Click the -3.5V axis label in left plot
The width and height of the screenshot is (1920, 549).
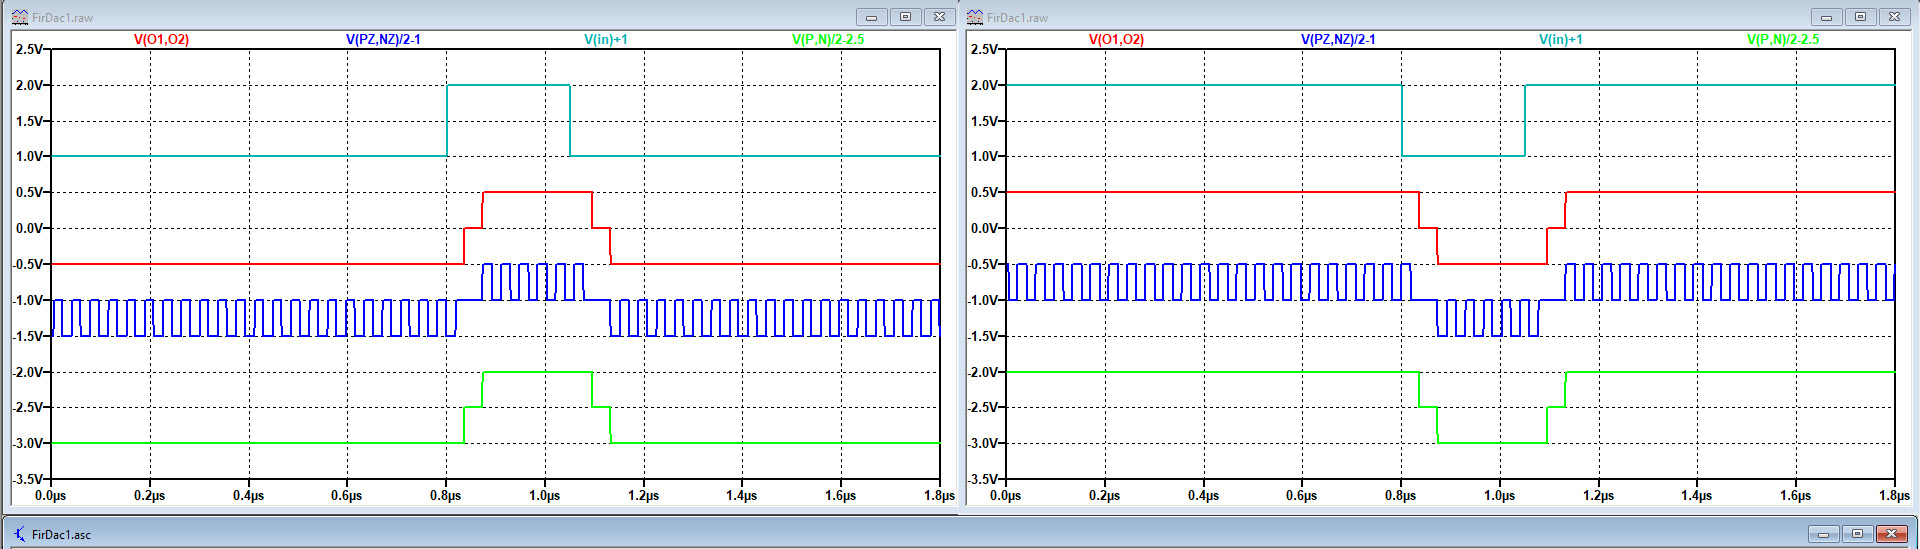click(27, 479)
